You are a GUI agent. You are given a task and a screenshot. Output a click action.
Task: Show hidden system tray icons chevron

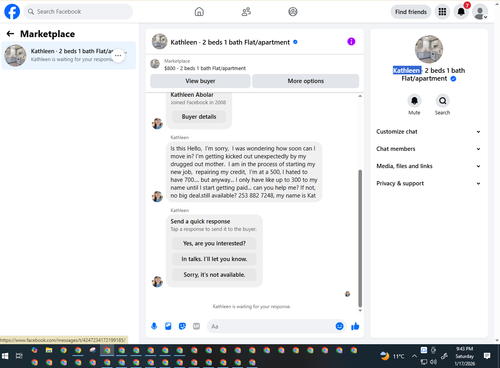[x=414, y=356]
